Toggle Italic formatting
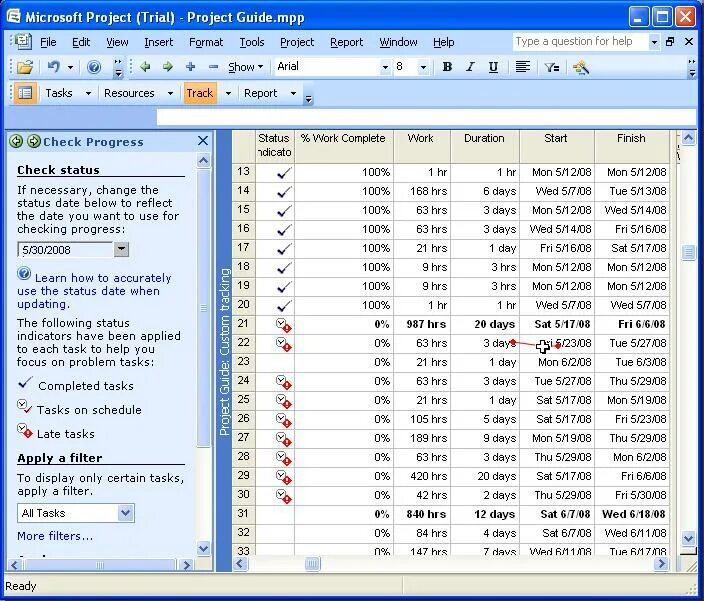This screenshot has width=704, height=601. pos(470,67)
